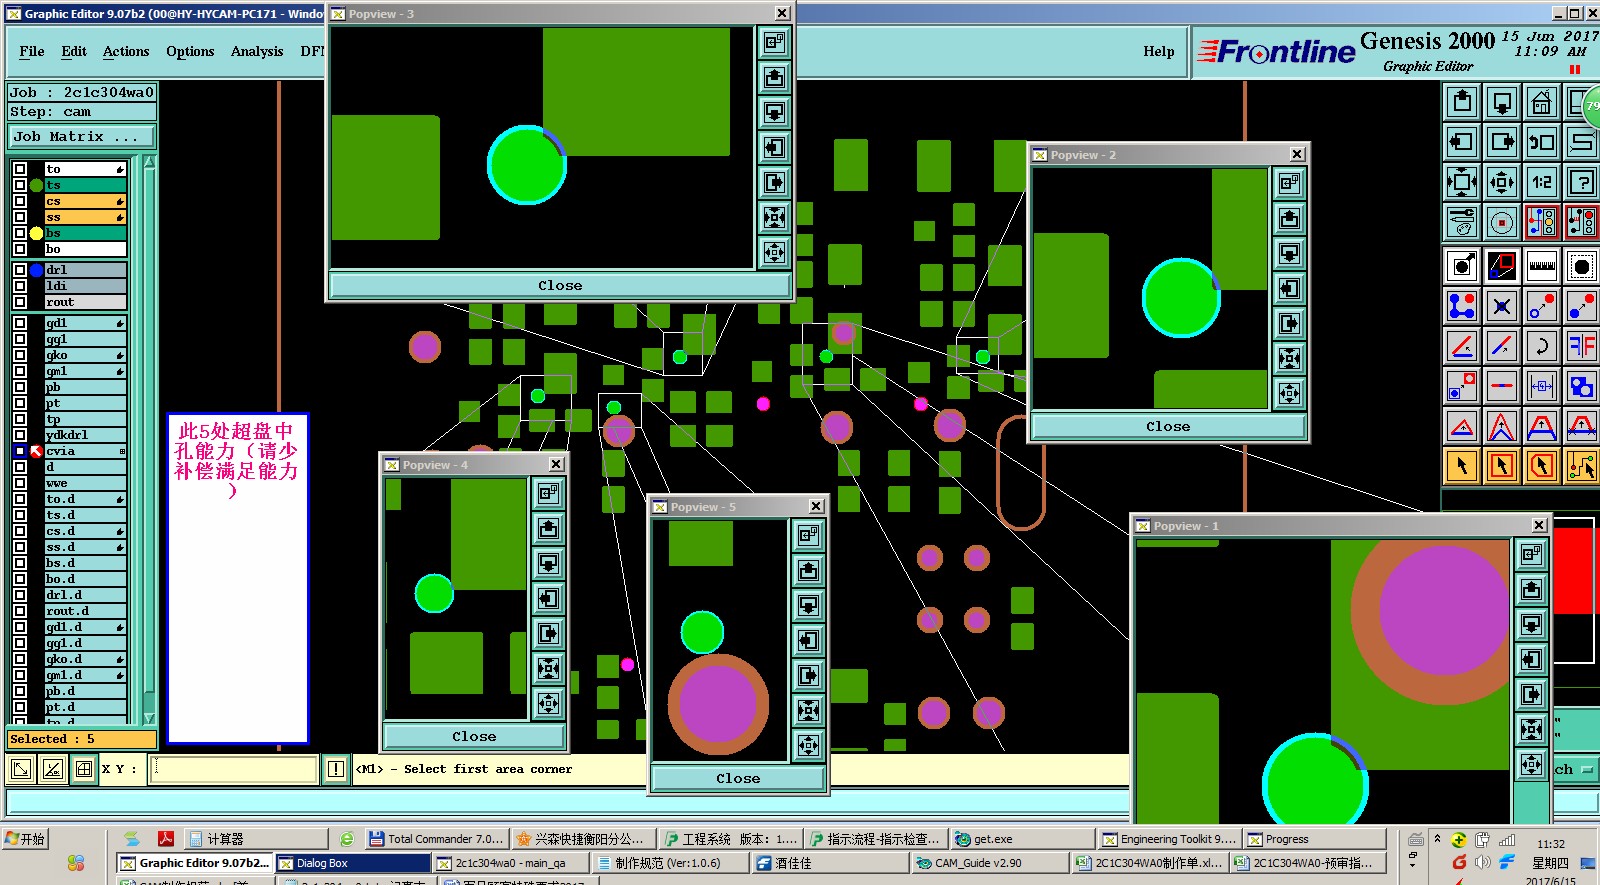Open the Analysis menu
Viewport: 1600px width, 885px height.
[x=257, y=51]
